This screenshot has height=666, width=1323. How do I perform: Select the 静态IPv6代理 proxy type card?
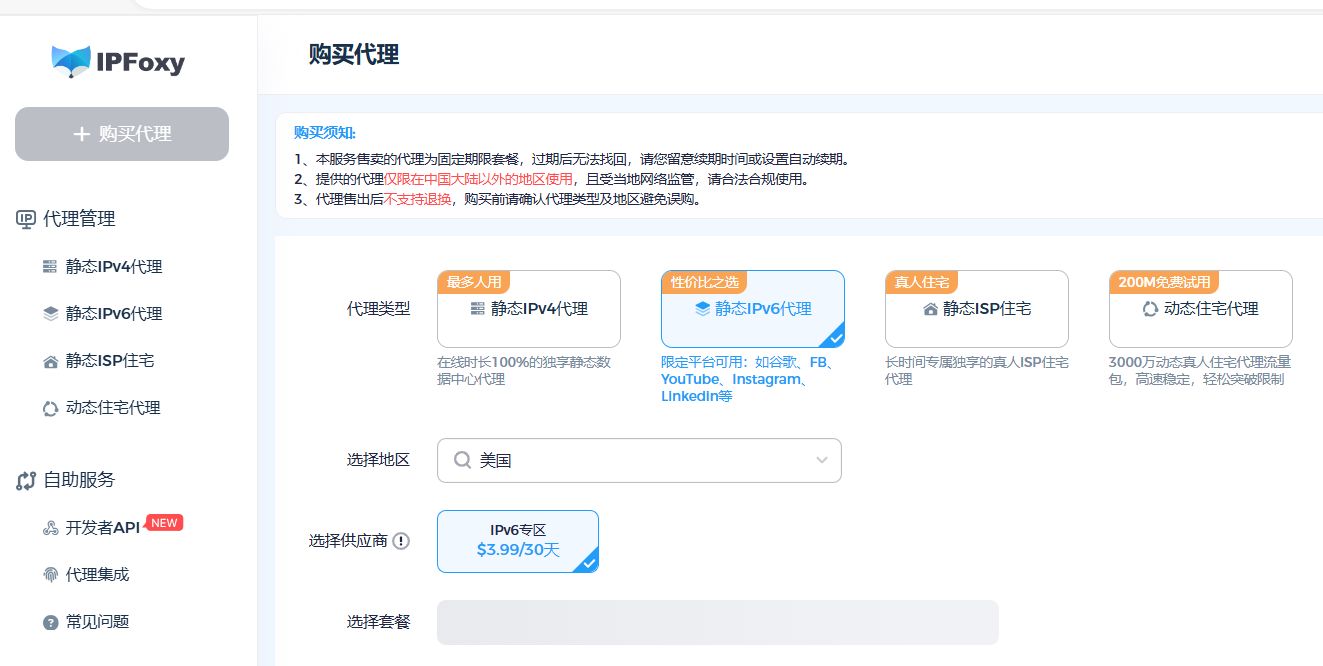point(753,309)
